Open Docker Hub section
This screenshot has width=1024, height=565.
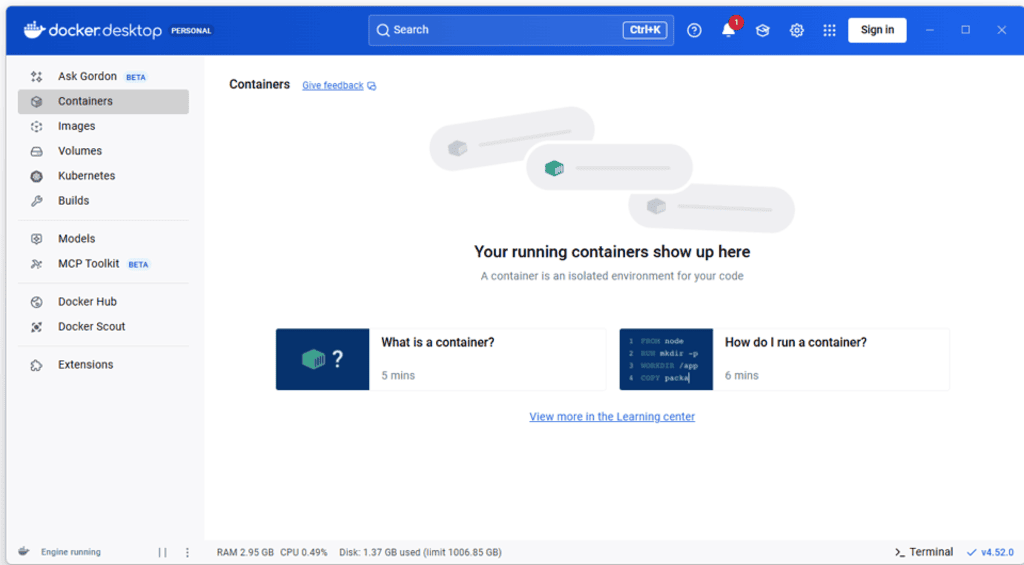103,301
